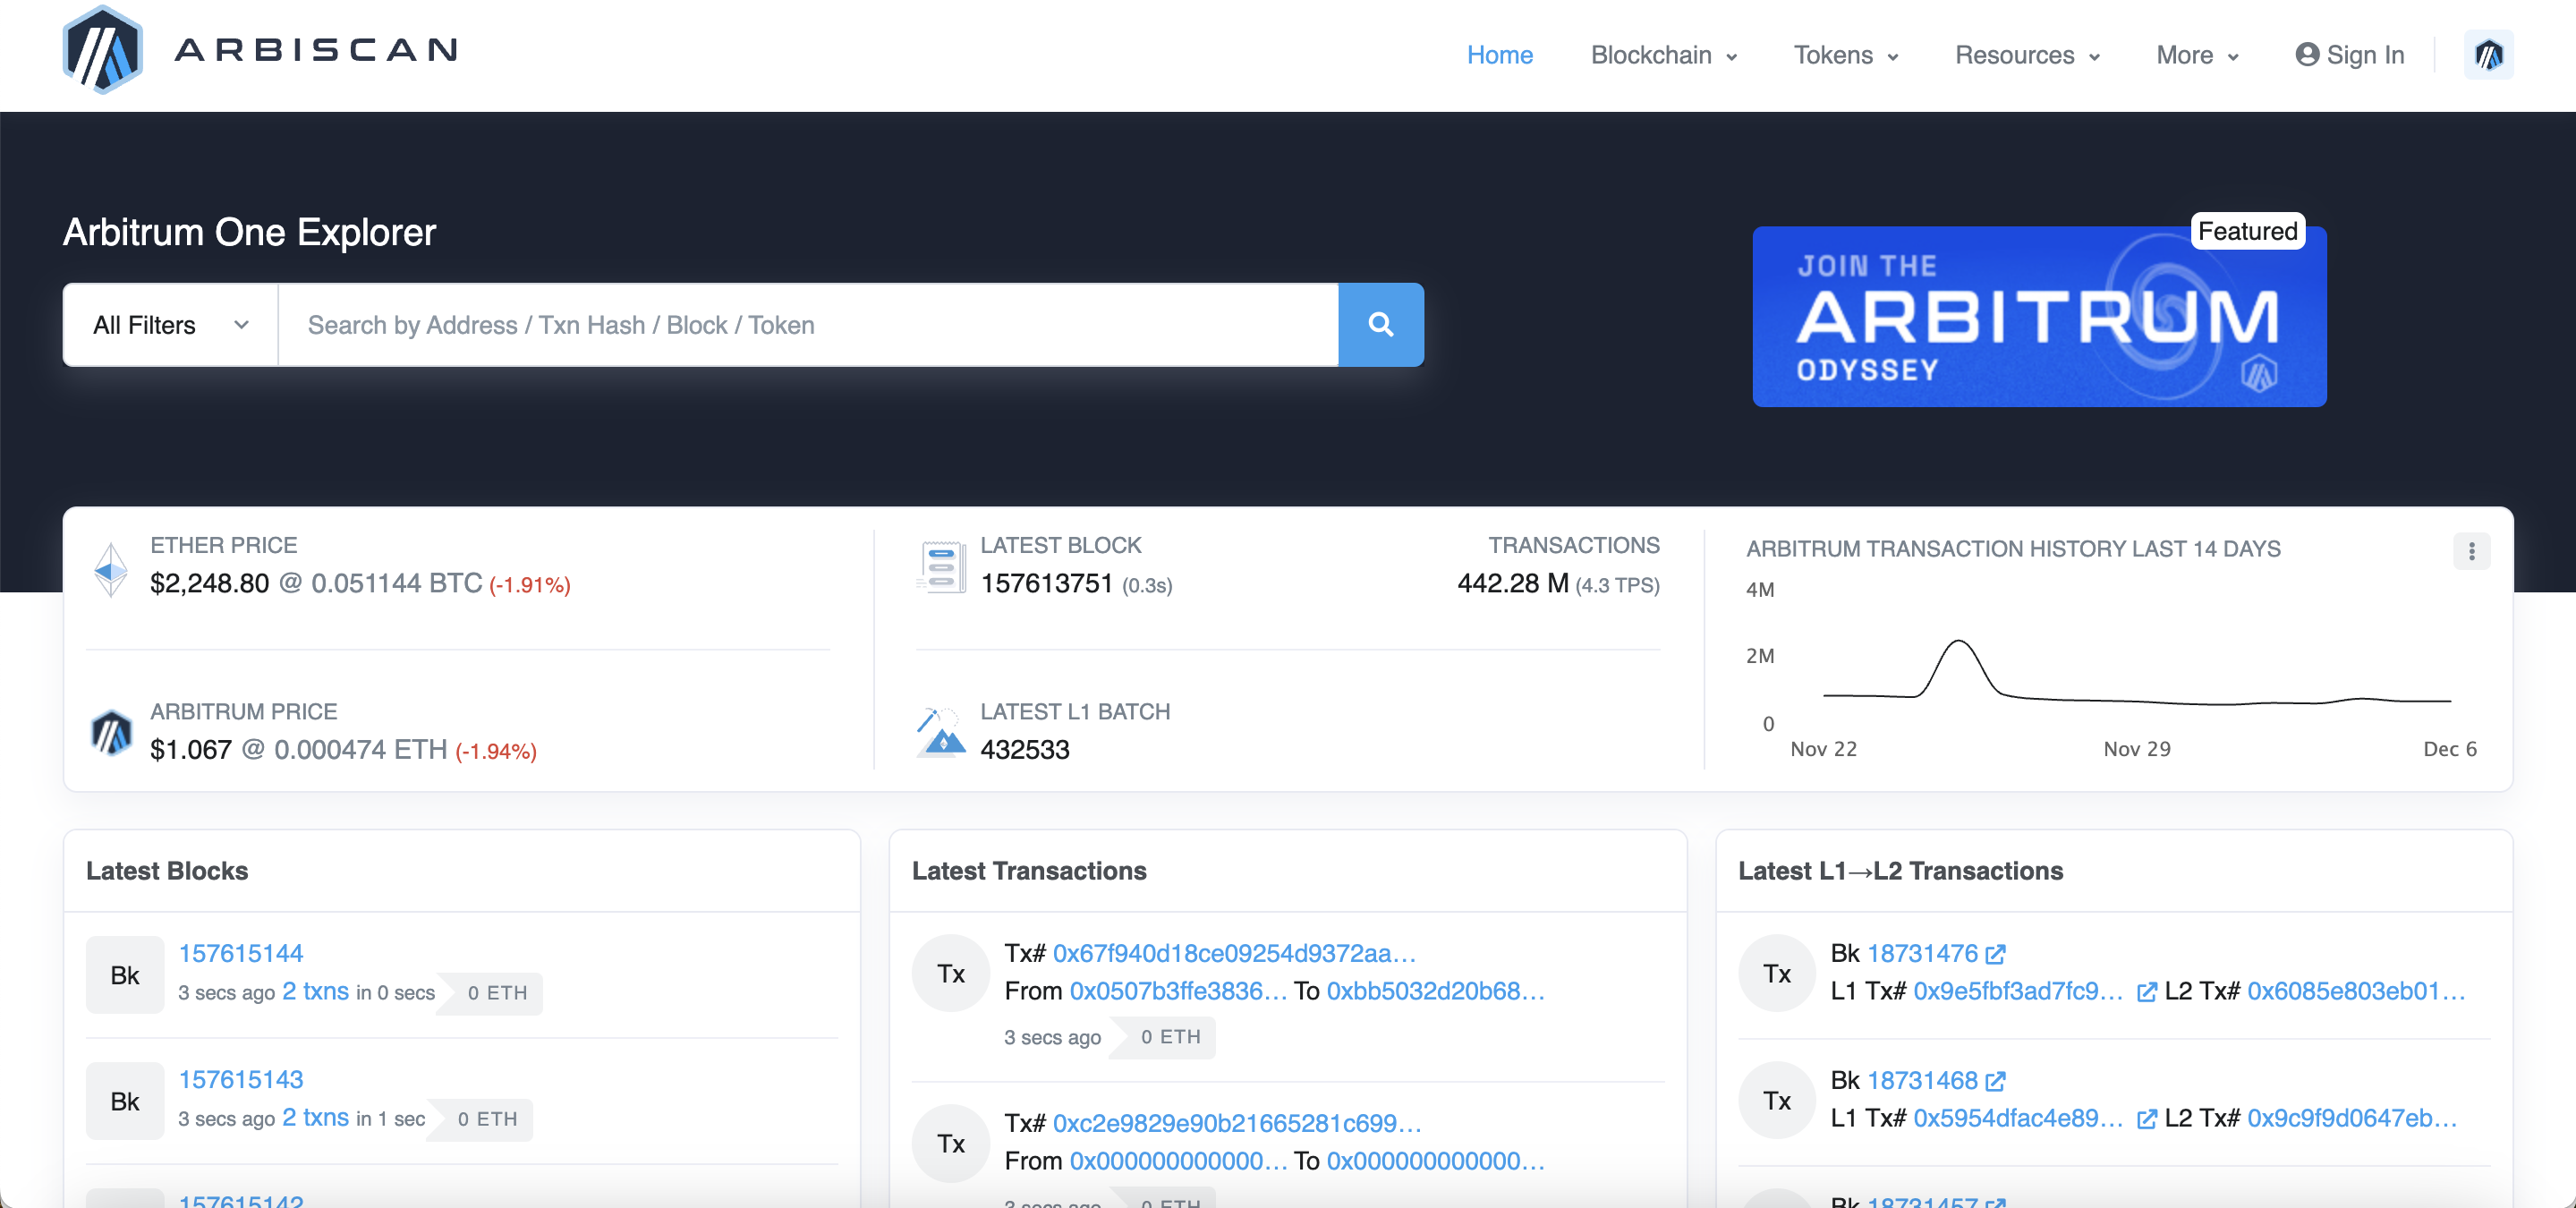Click the Arbitrum network icon at top right
Screen dimensions: 2576x1208
point(2489,55)
